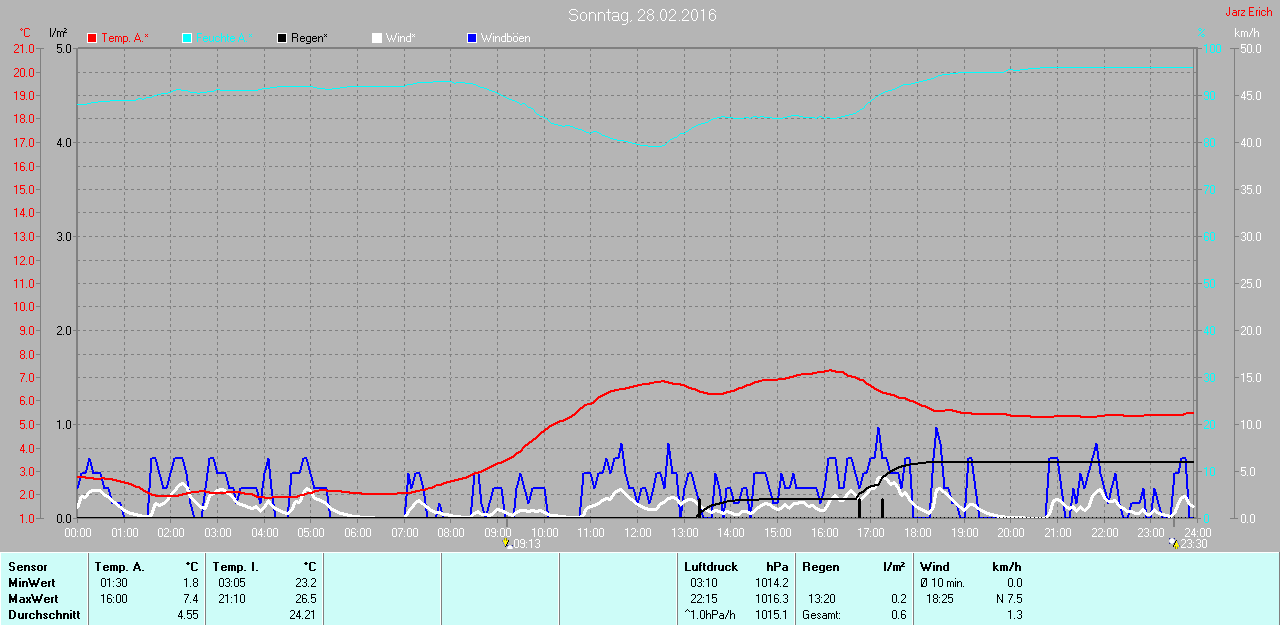Click the 'Temp. I.' table column header
The height and width of the screenshot is (625, 1280).
[235, 567]
